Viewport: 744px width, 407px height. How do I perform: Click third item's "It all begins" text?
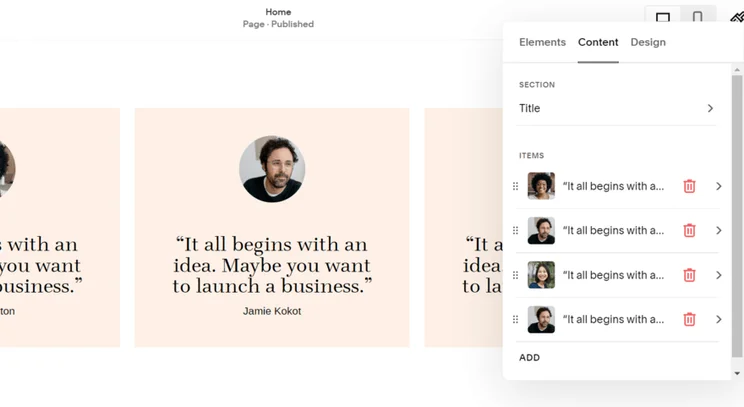613,275
